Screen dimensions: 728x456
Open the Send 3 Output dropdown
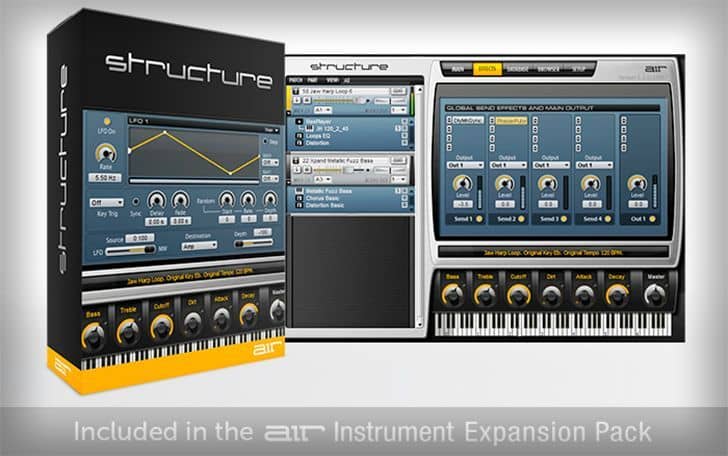(551, 165)
